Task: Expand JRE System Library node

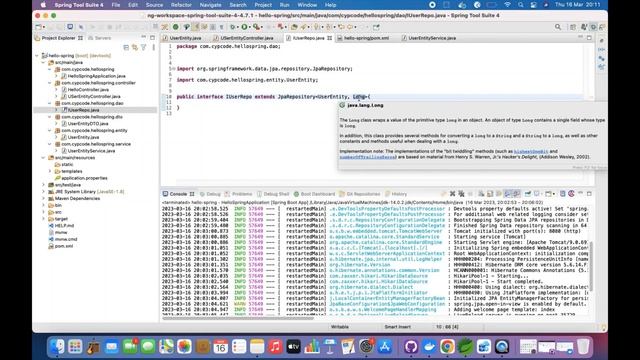Action: [x=44, y=192]
